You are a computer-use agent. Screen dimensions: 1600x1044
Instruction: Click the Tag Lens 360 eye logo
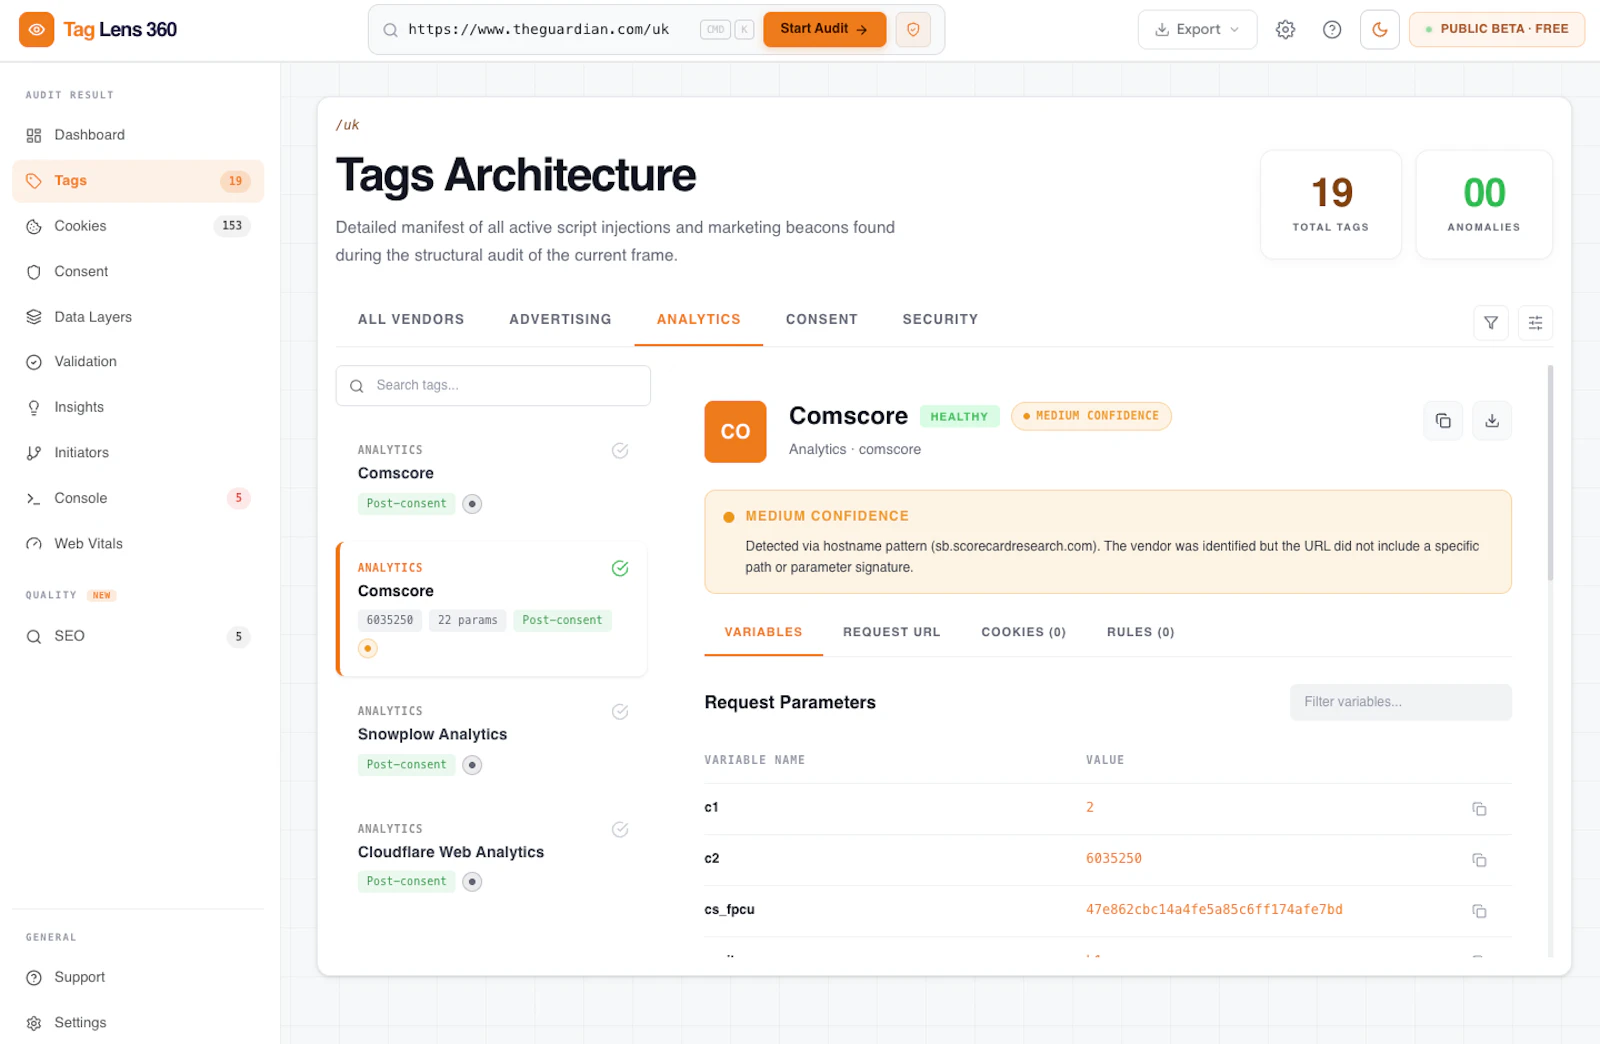coord(36,30)
